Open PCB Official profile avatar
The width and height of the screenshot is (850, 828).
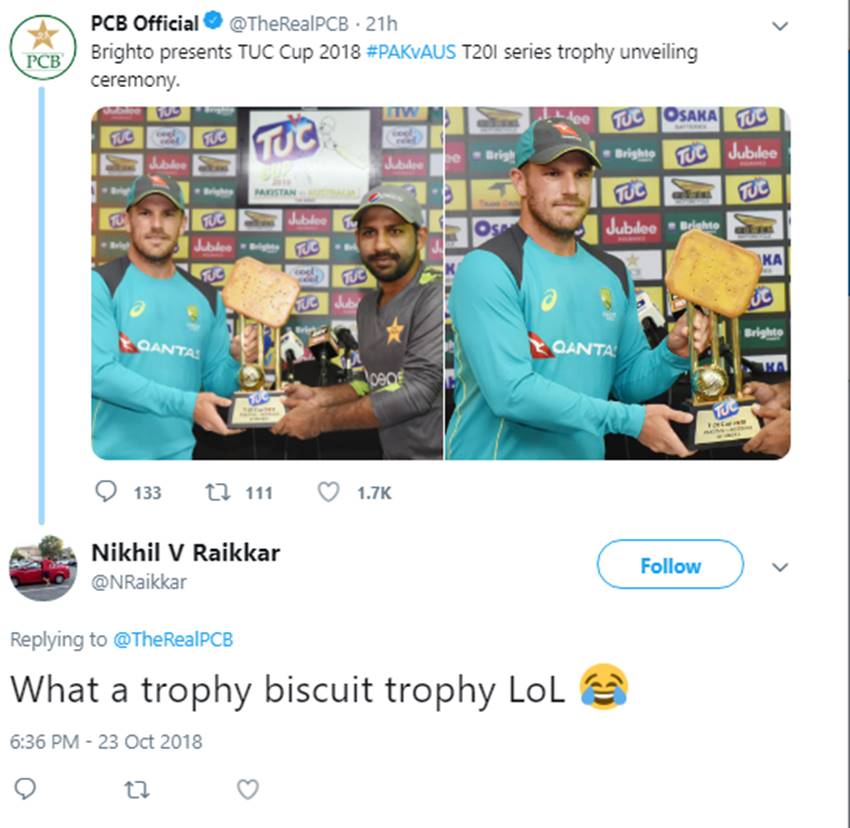click(x=43, y=48)
